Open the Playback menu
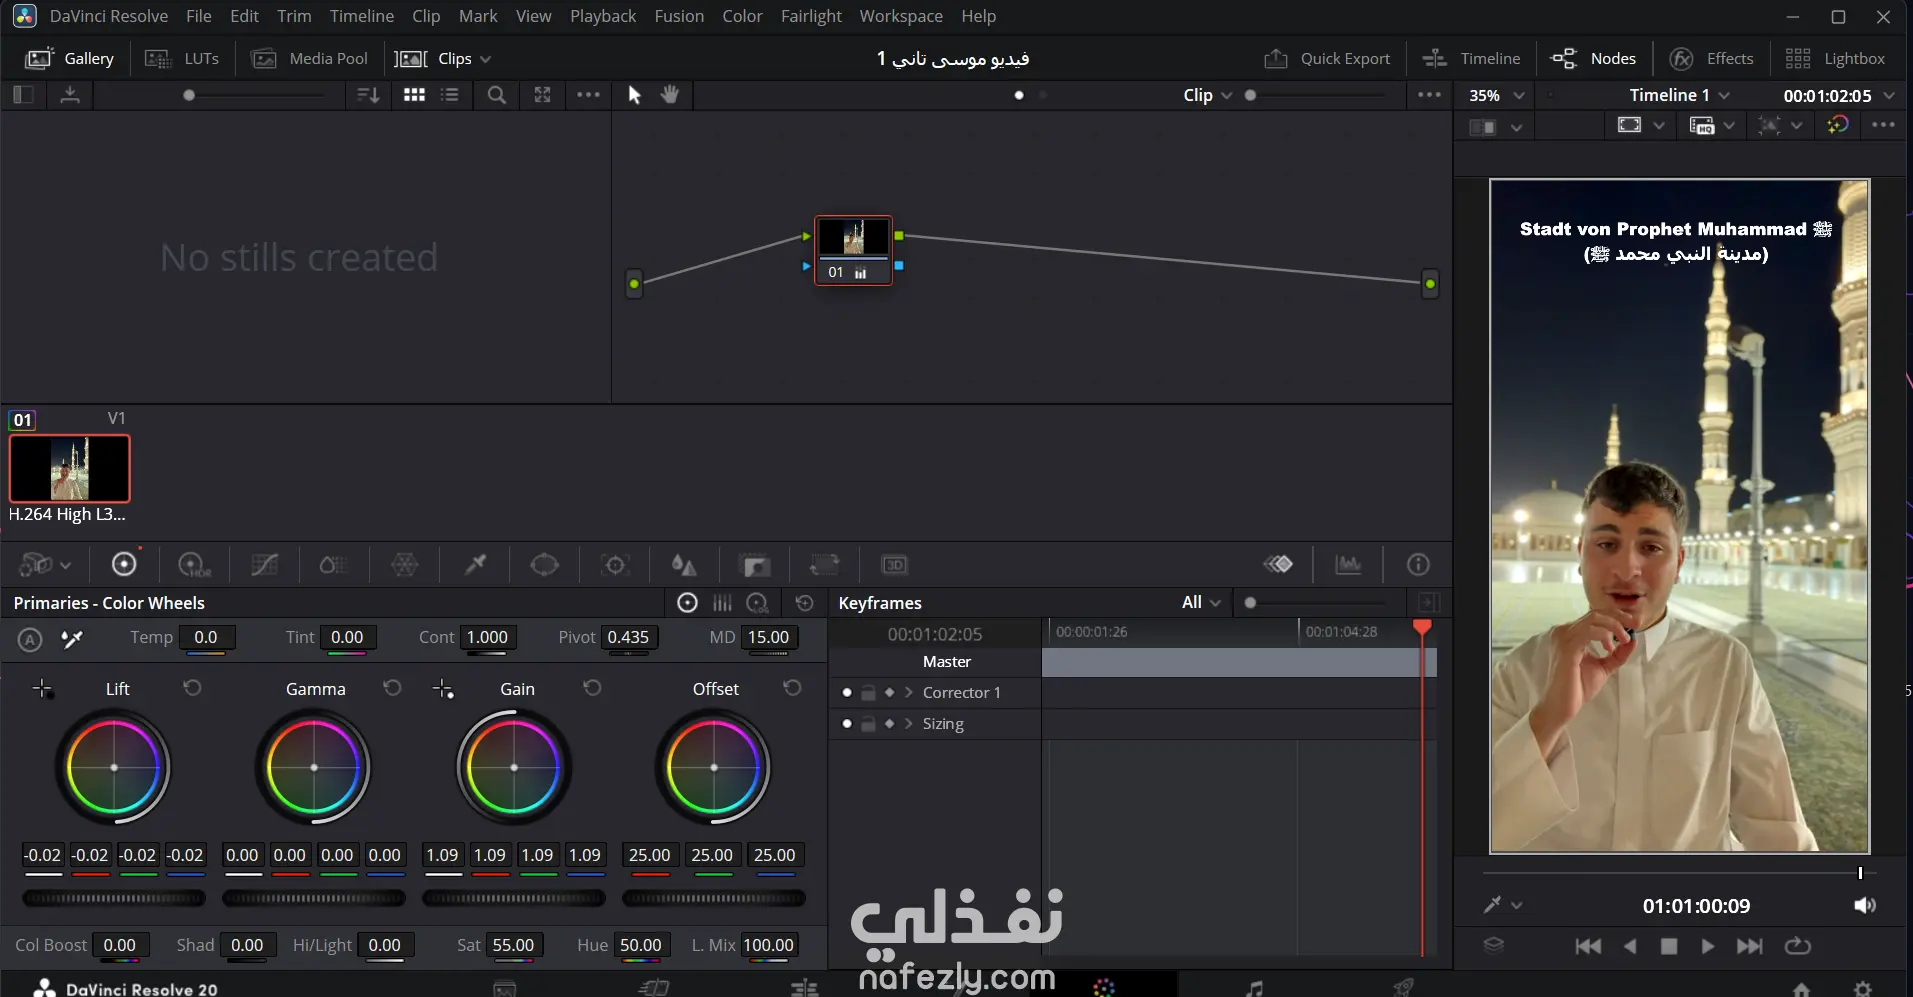1913x997 pixels. coord(603,16)
